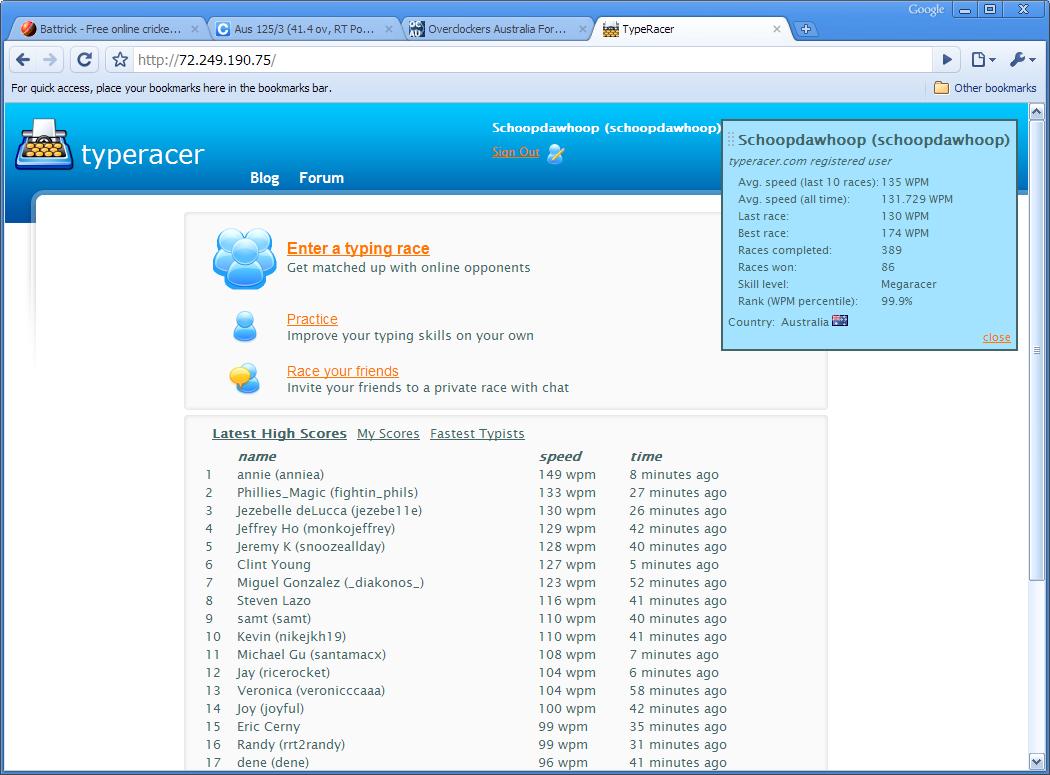Screen dimensions: 1050x775
Task: Click the Australia flag in the profile popup
Action: coord(840,321)
